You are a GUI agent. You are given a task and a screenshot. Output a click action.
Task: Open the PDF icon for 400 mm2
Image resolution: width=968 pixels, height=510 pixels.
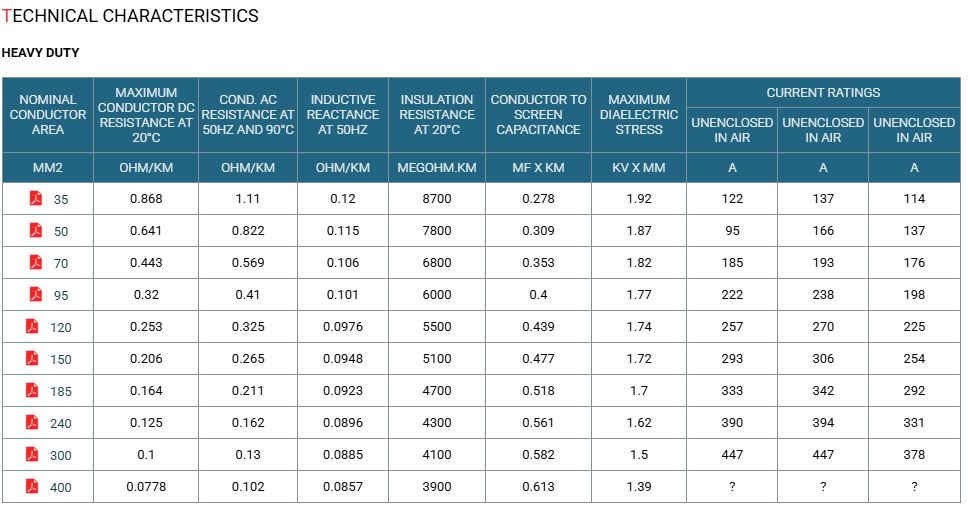tap(32, 487)
